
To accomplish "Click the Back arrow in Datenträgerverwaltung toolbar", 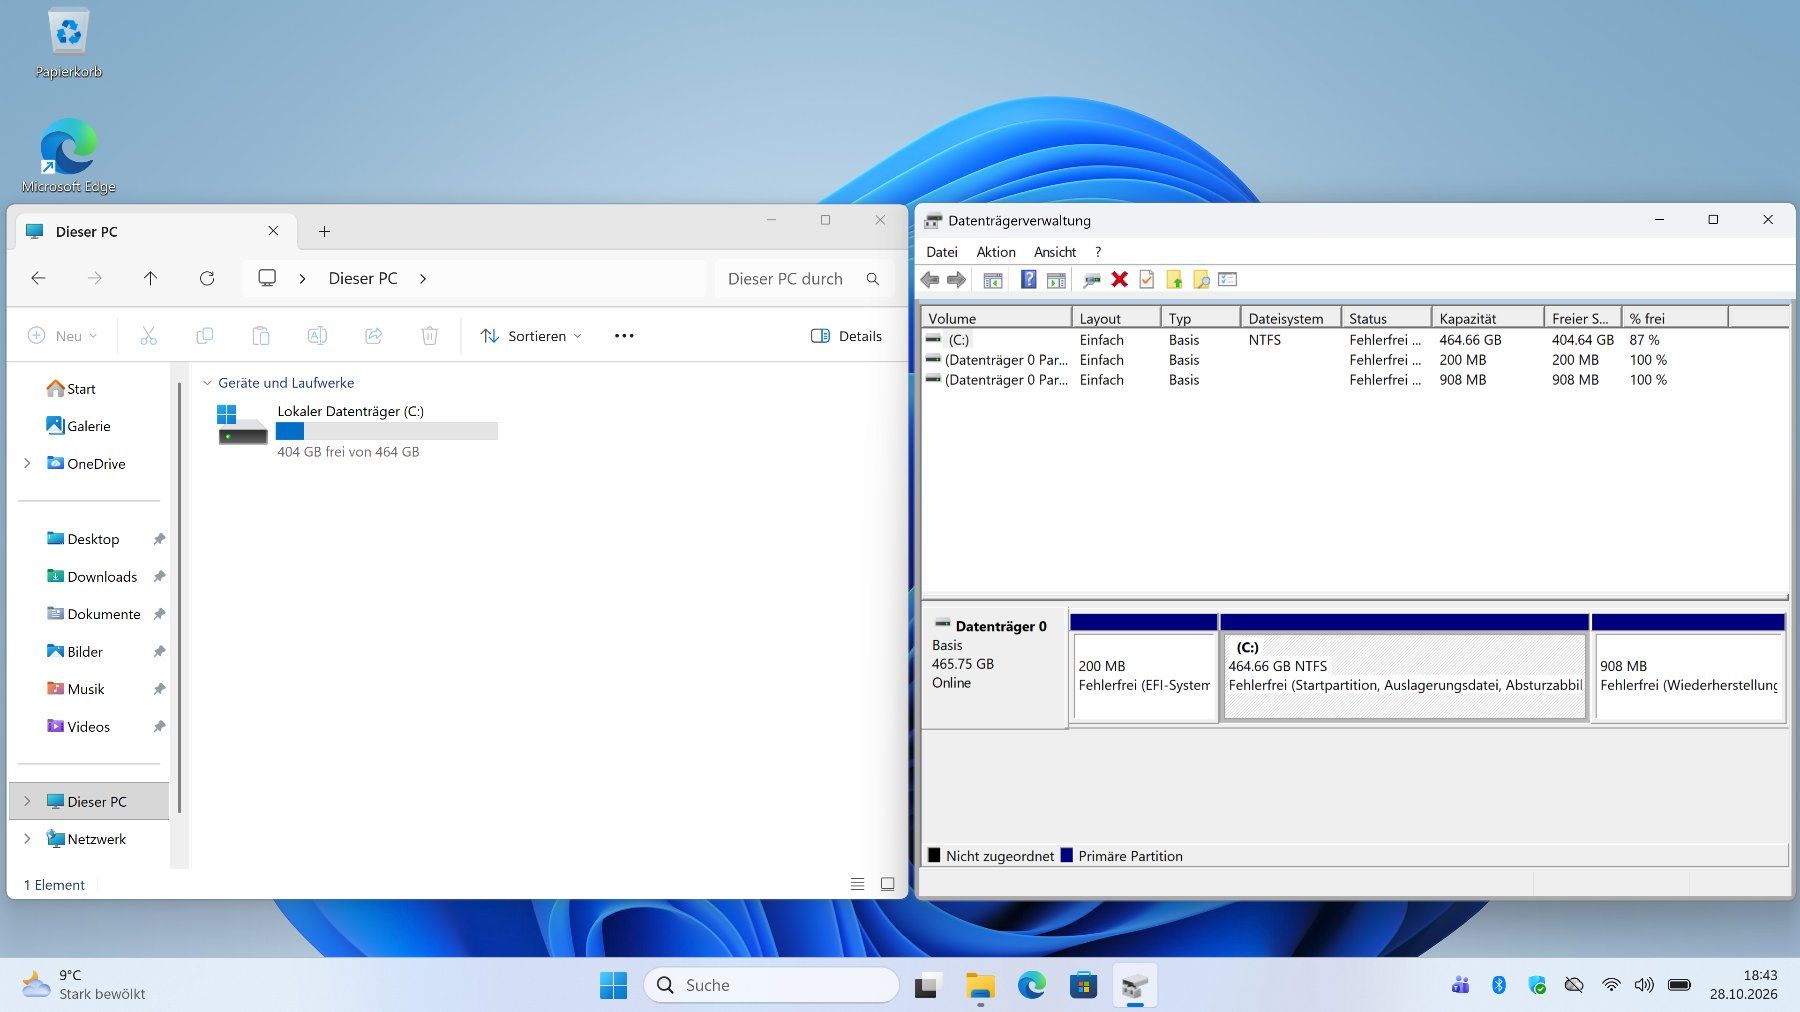I will [x=930, y=280].
